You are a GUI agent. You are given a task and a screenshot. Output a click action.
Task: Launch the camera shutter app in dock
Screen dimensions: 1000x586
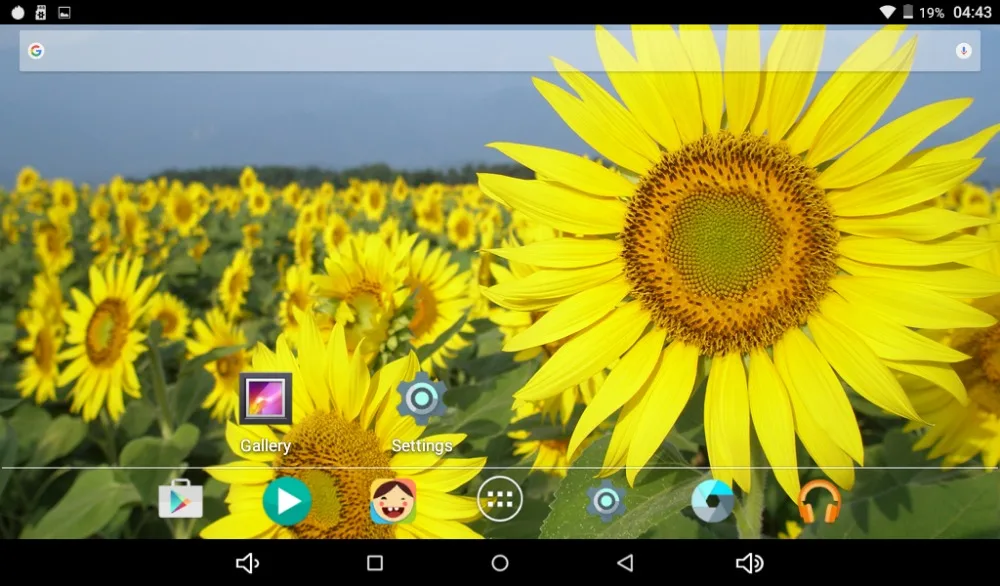[712, 501]
